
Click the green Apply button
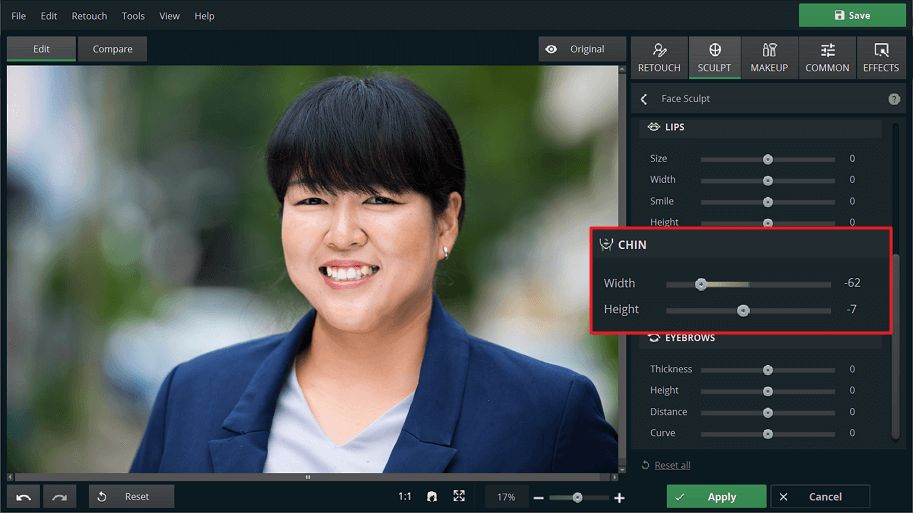click(x=716, y=497)
